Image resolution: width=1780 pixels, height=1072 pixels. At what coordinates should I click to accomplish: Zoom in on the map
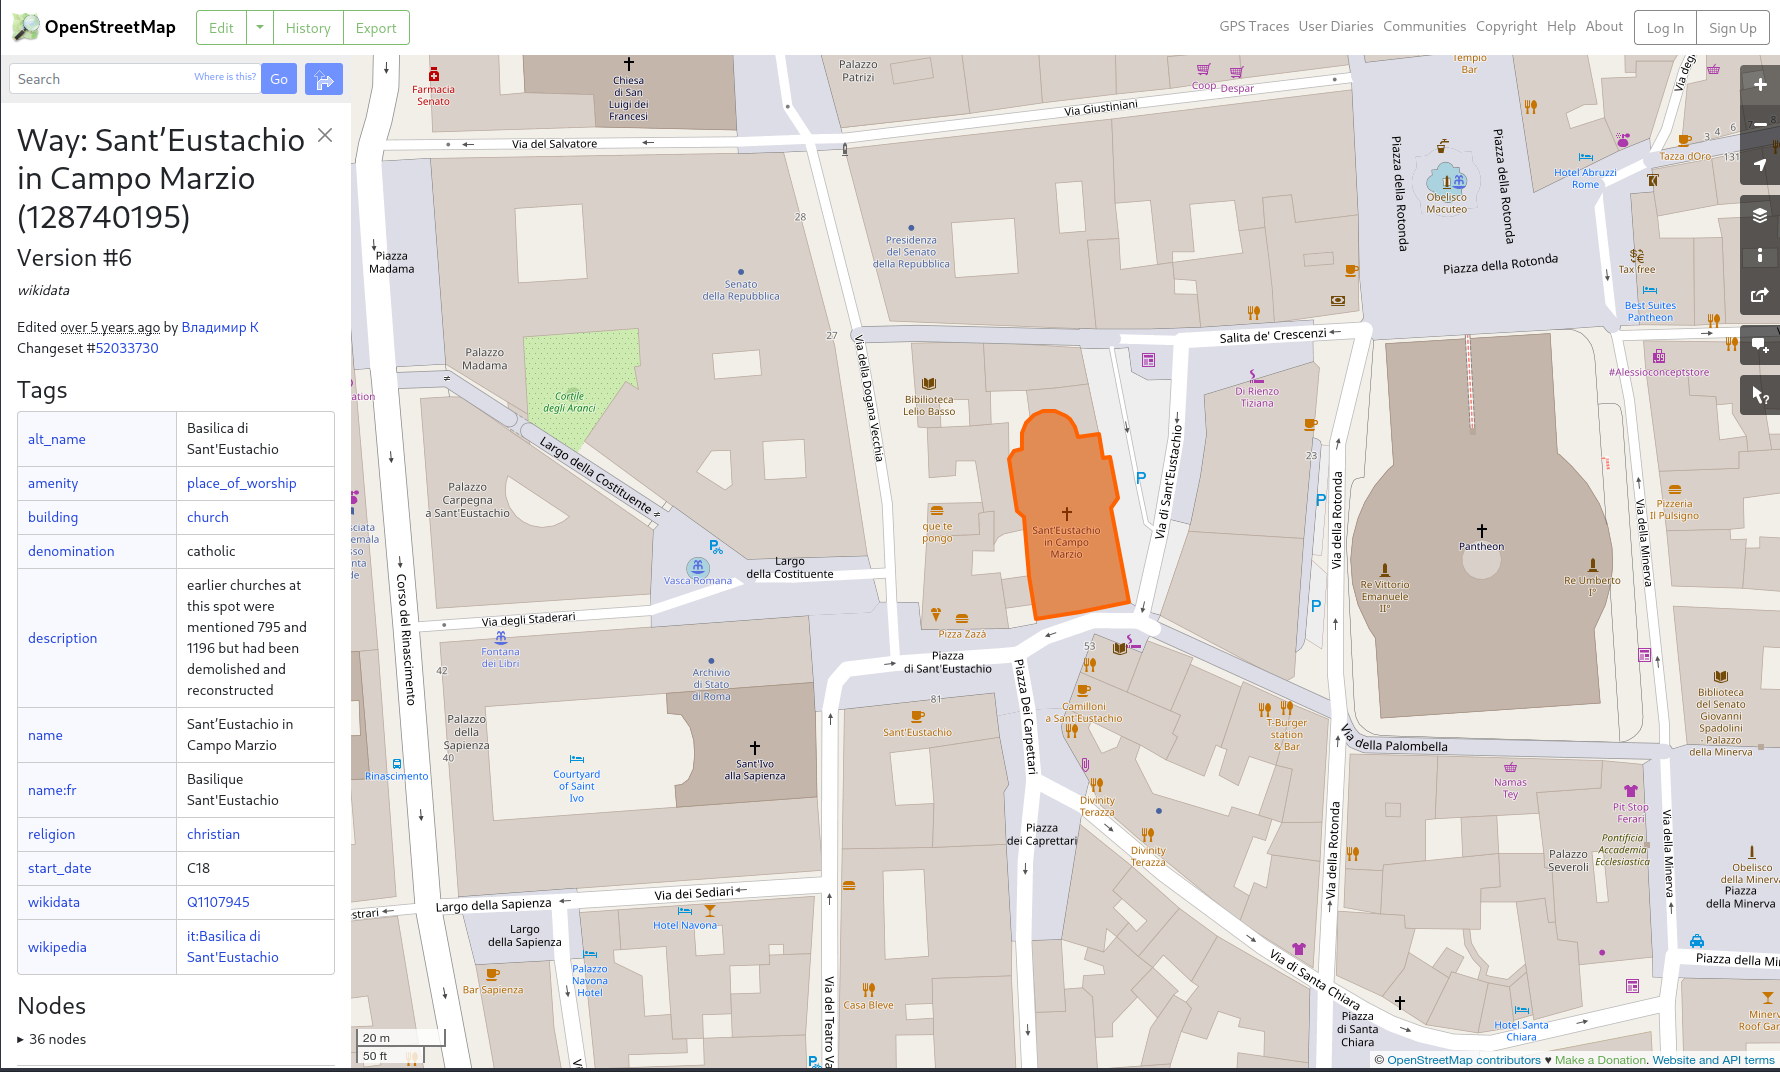click(1760, 85)
